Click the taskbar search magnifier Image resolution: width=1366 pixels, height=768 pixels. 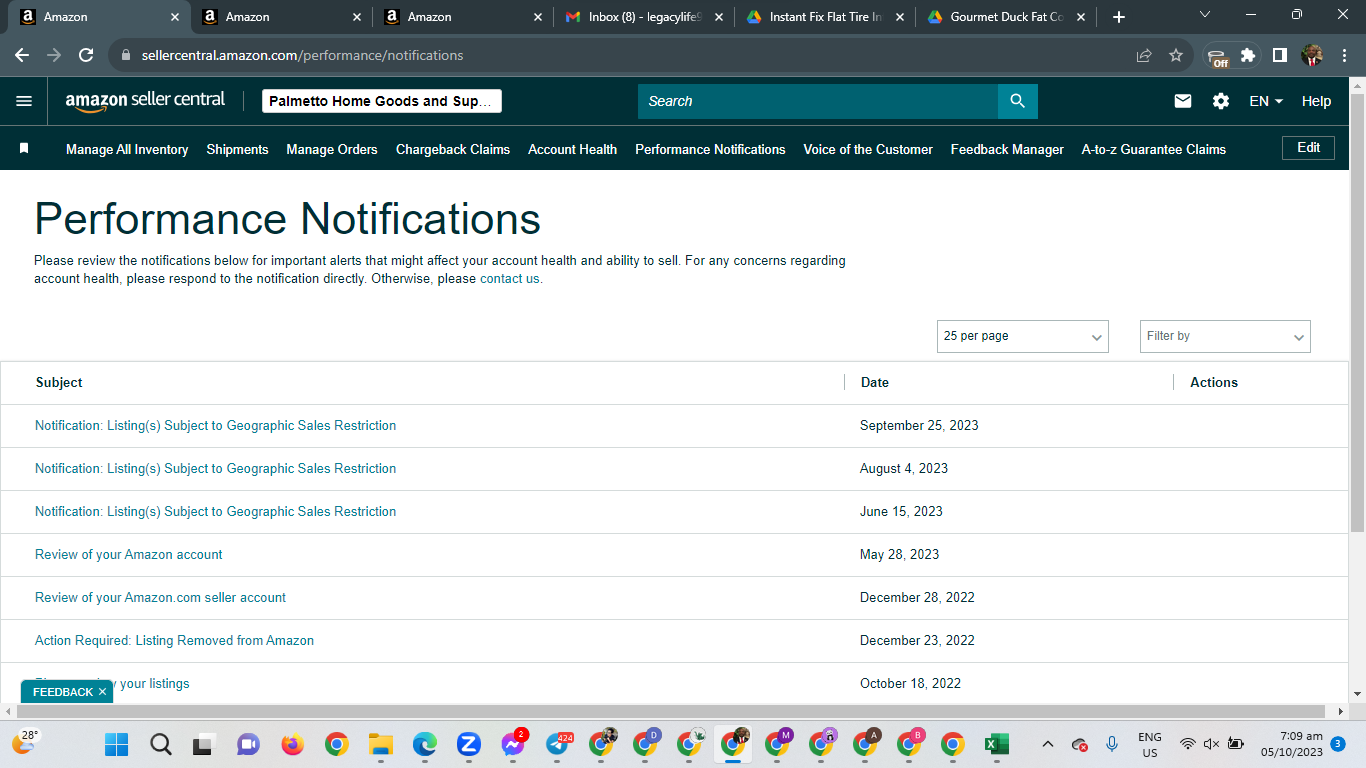(x=161, y=744)
